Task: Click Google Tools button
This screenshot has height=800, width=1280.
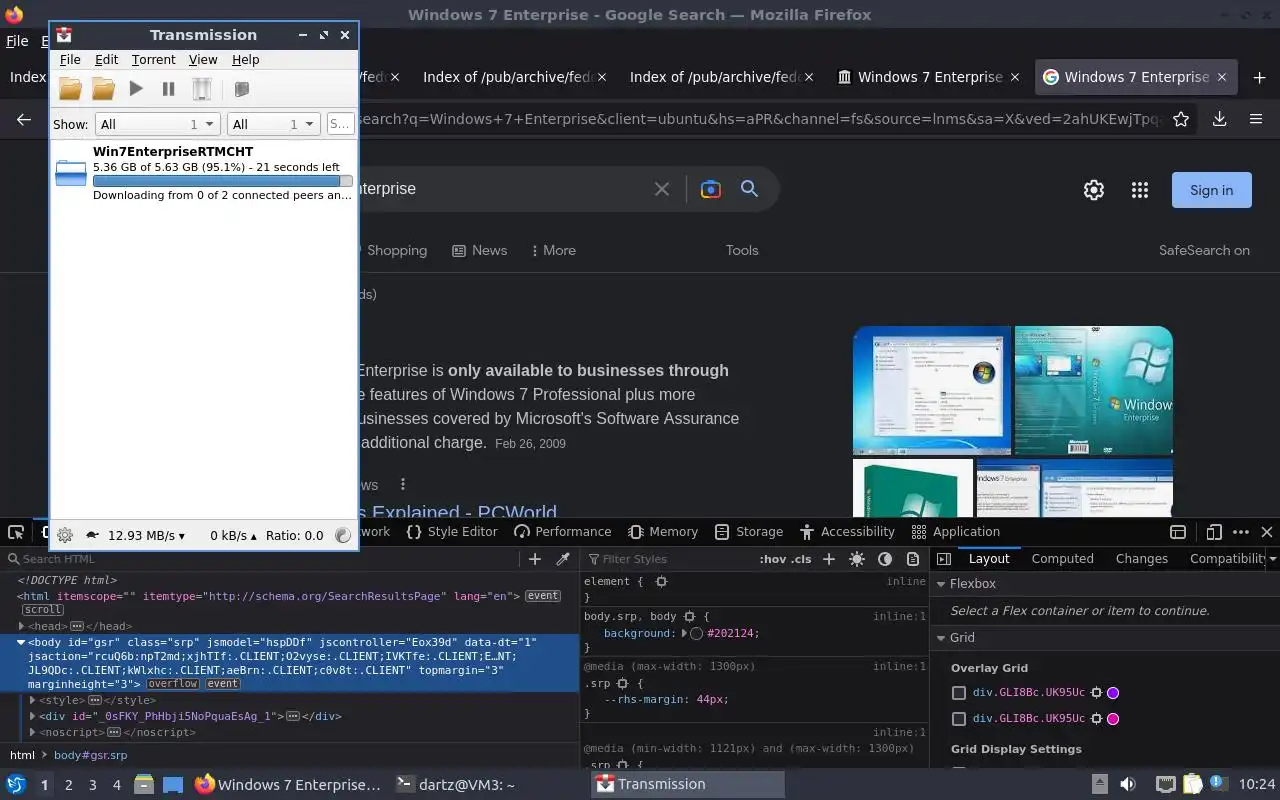Action: click(x=742, y=250)
